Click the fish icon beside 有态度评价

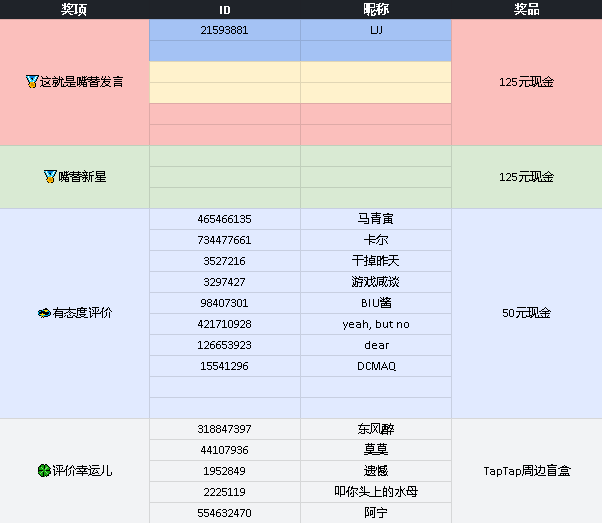(x=44, y=313)
